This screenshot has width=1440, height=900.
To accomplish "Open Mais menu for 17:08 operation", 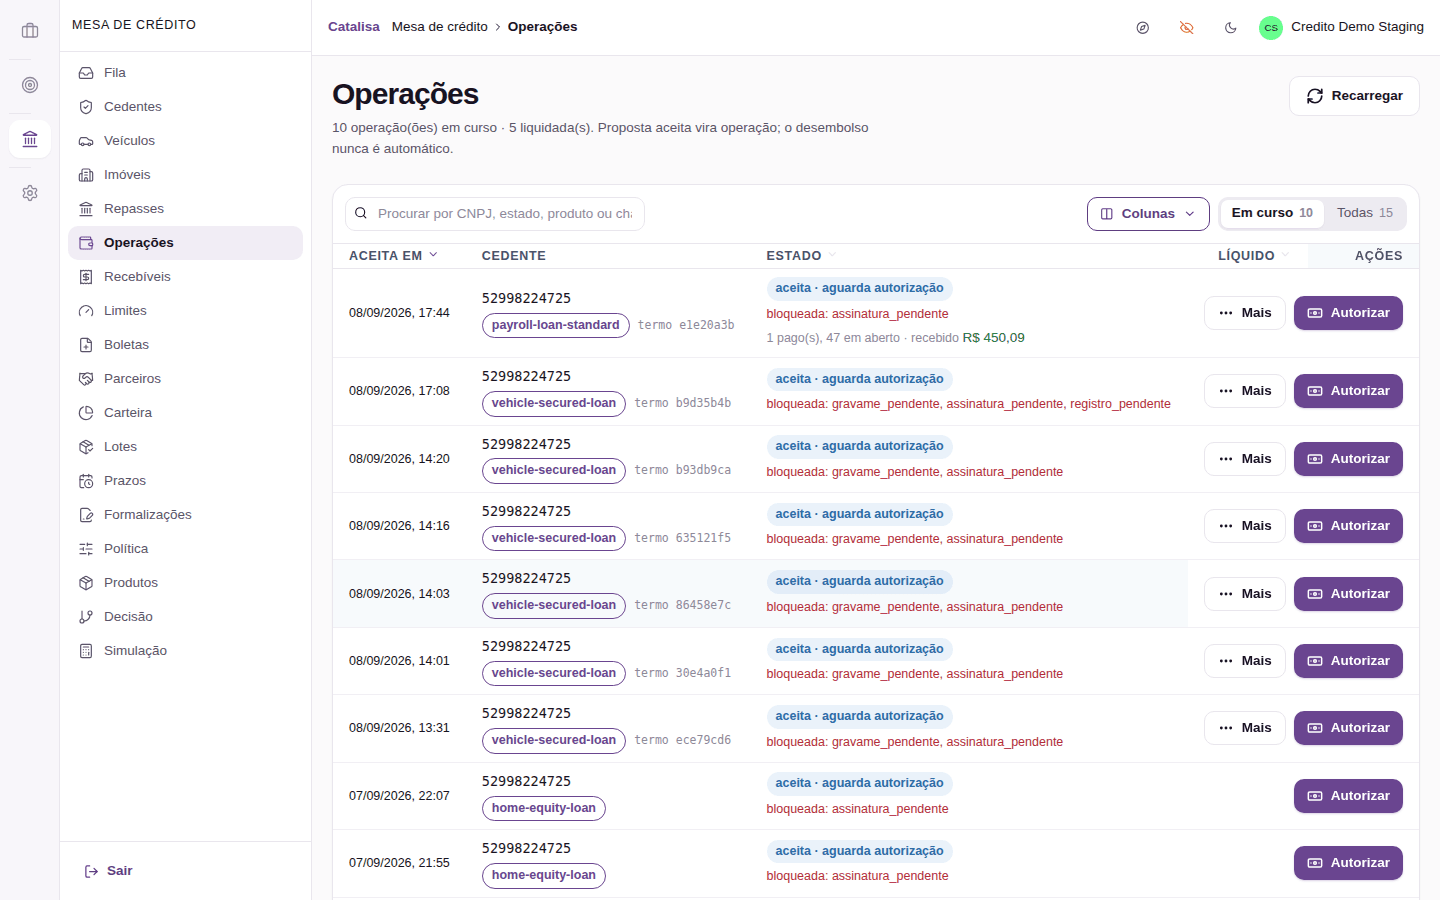I will click(1245, 391).
